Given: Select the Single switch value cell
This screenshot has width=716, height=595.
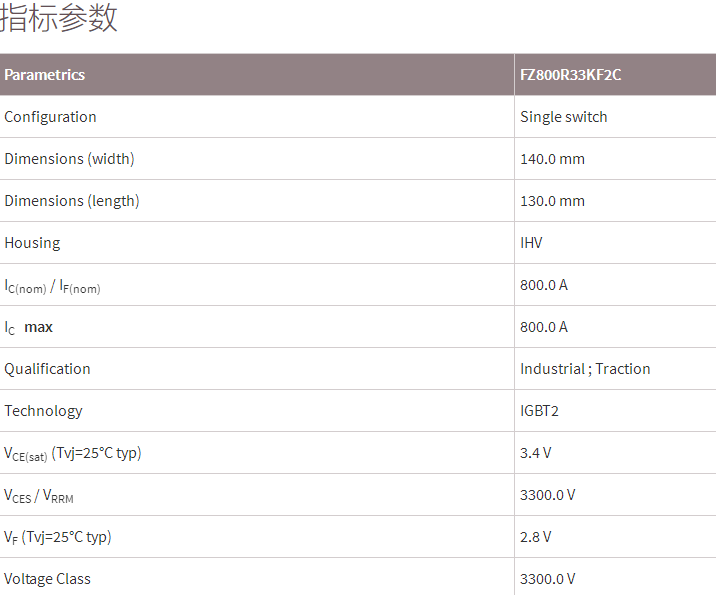Looking at the screenshot, I should 564,117.
